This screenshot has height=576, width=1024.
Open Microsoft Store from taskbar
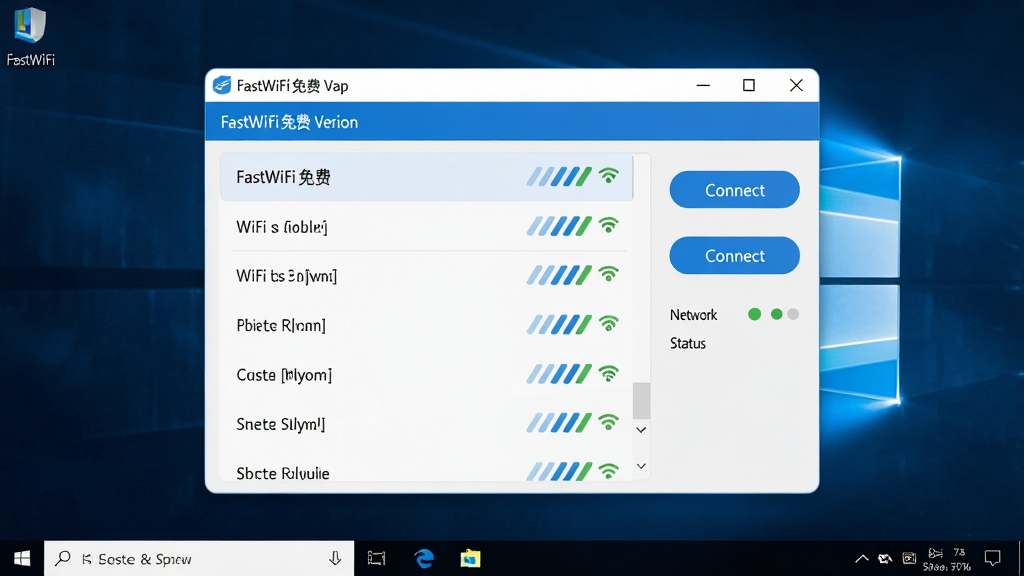click(x=470, y=558)
